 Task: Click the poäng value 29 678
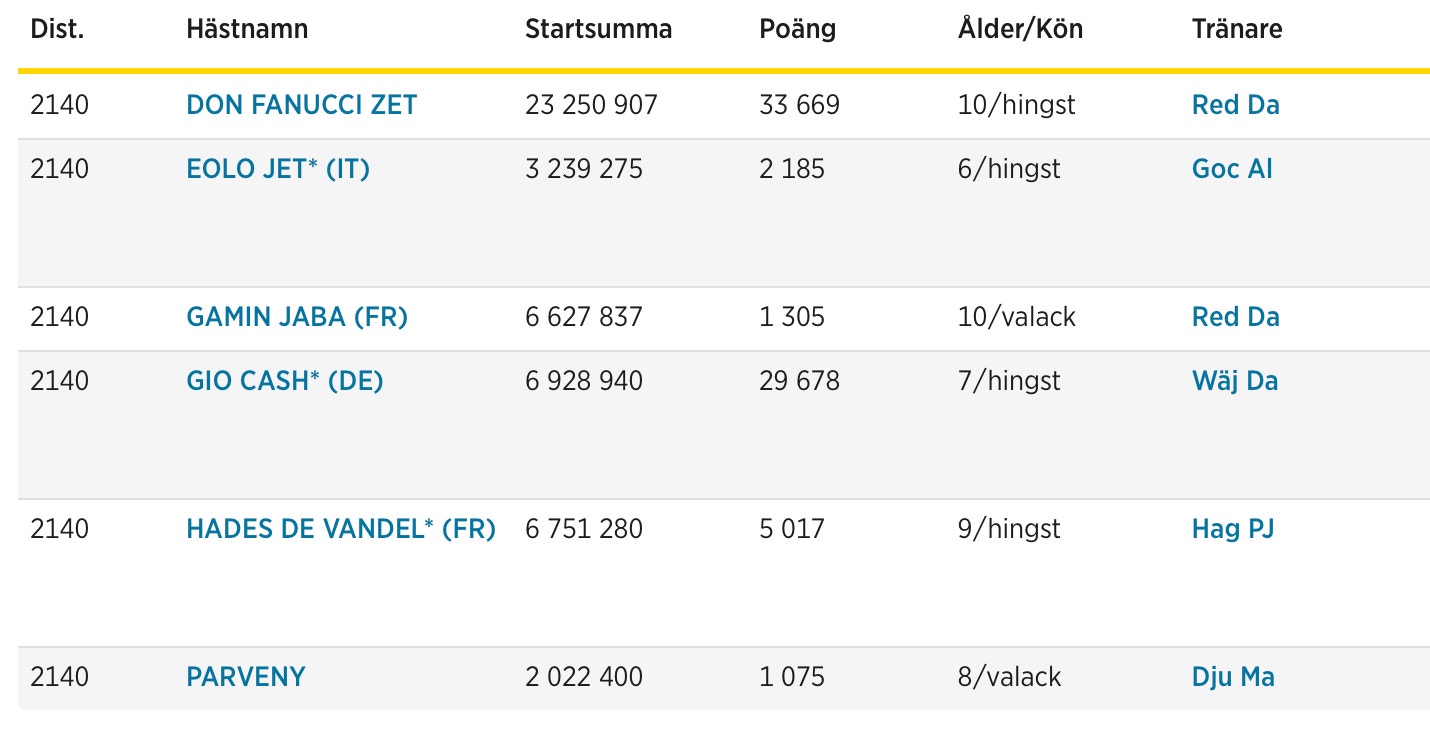coord(799,381)
